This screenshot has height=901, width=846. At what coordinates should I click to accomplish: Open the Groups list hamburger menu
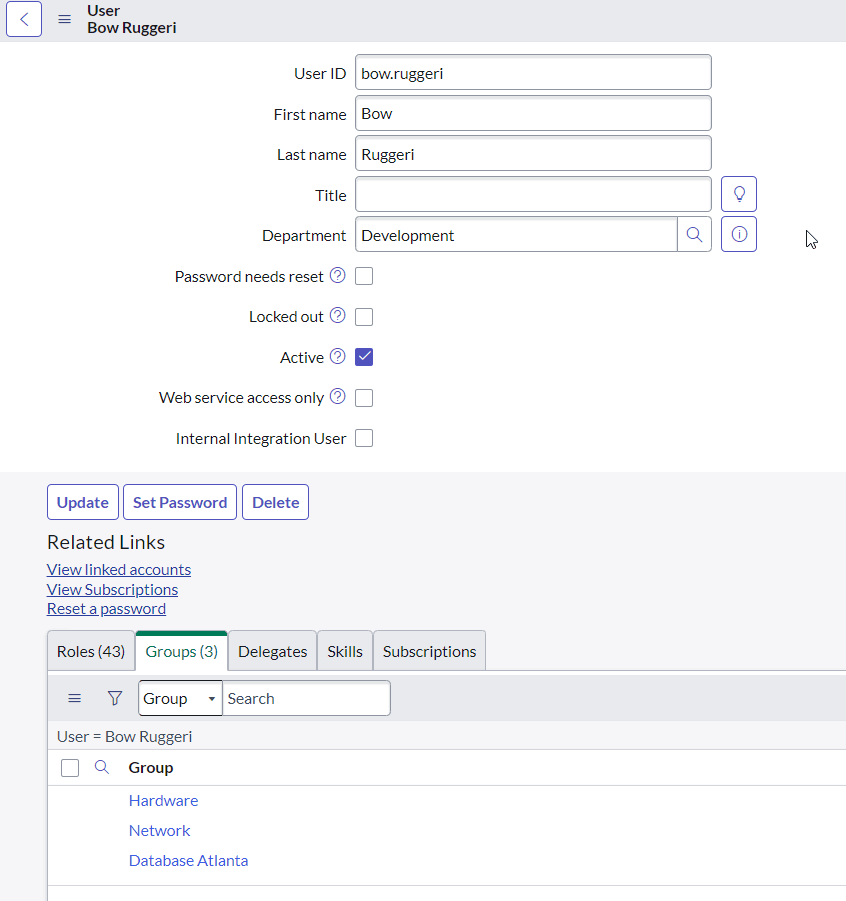pos(74,698)
